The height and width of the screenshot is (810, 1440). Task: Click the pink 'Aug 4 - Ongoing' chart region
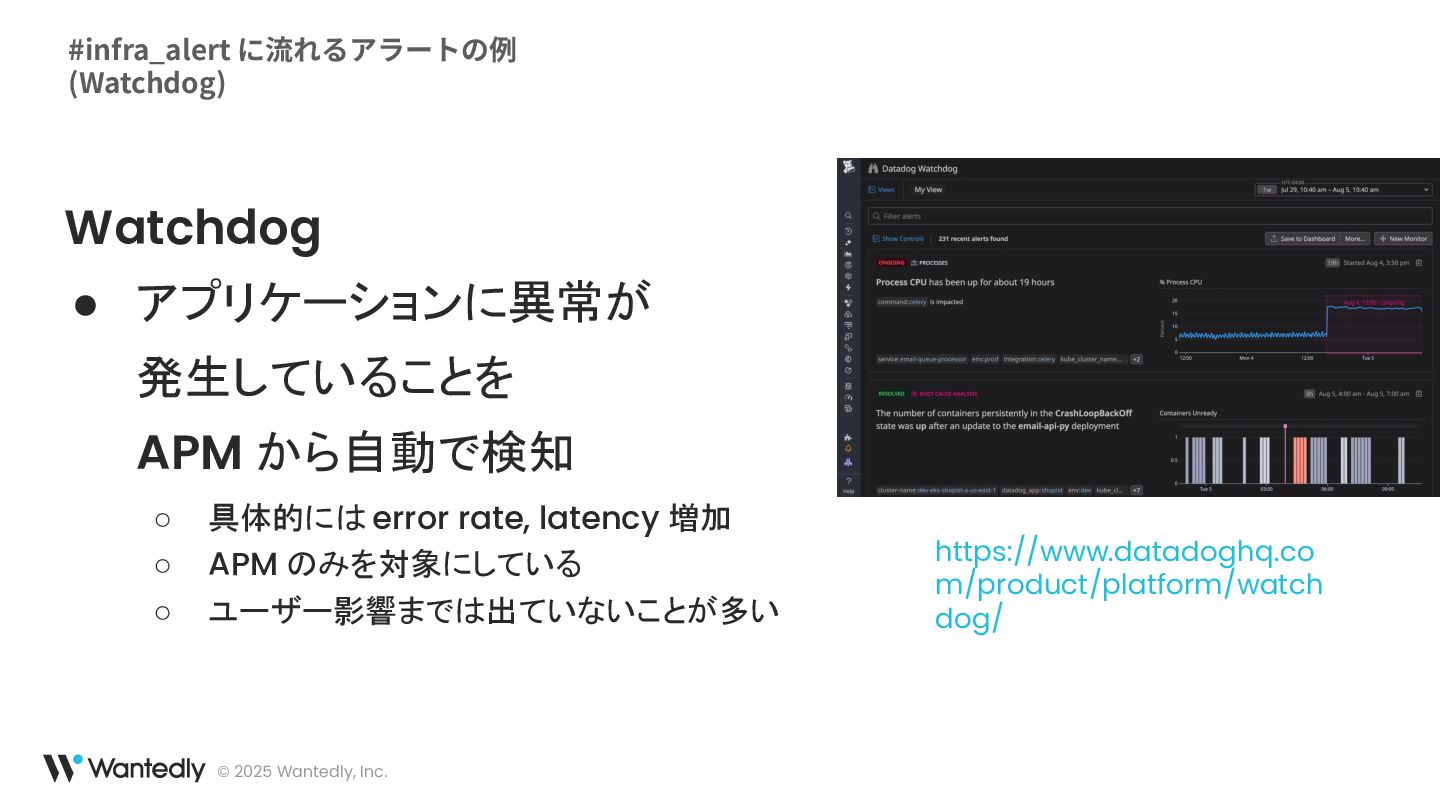click(1374, 324)
